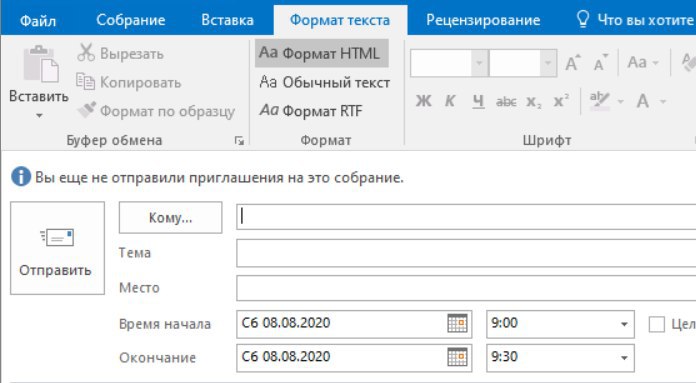
Task: Click the Отправить button
Action: coord(57,248)
